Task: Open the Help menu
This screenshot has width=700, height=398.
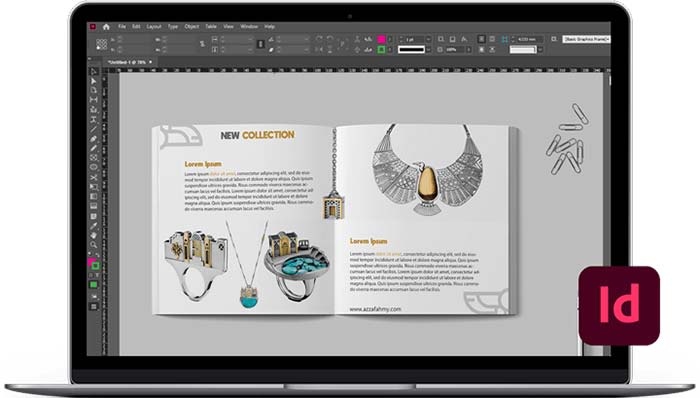Action: point(269,27)
